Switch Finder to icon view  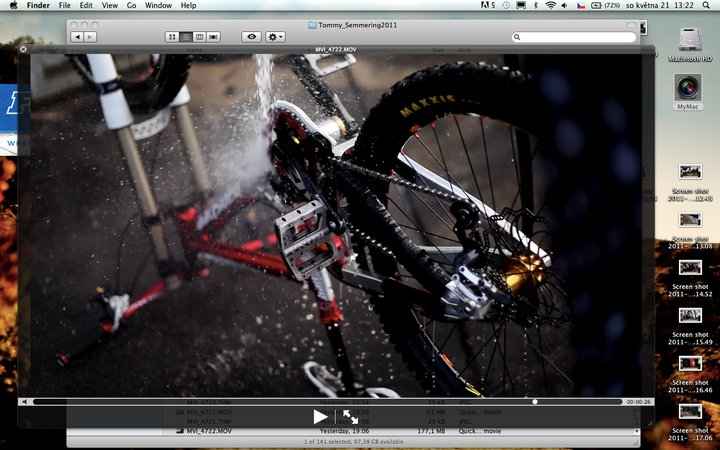click(x=172, y=37)
